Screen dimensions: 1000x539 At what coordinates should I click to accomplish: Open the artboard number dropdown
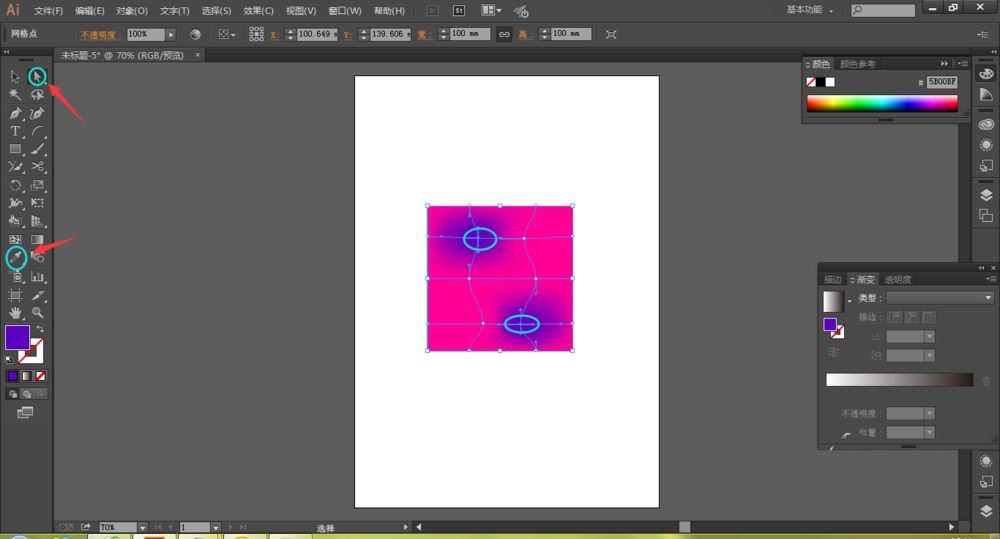[216, 528]
